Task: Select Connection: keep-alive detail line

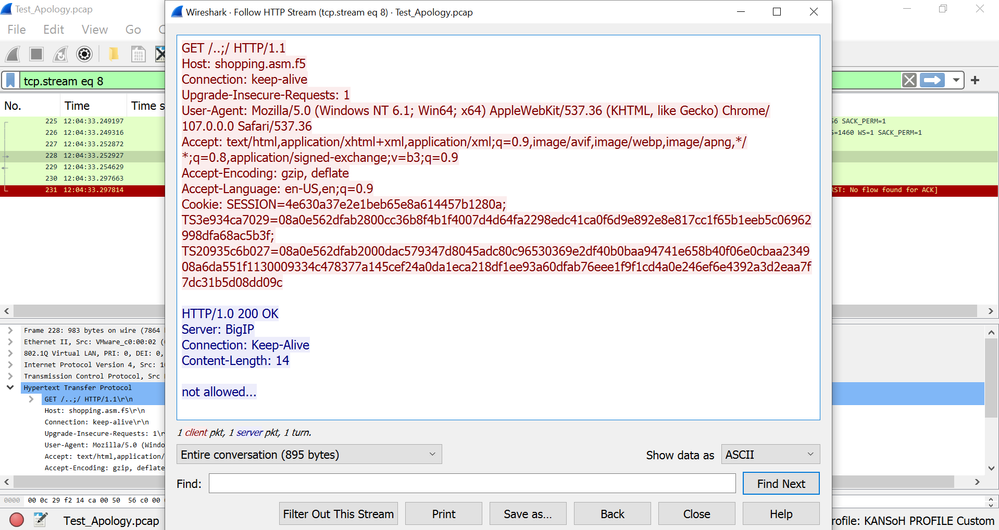Action: tap(97, 422)
